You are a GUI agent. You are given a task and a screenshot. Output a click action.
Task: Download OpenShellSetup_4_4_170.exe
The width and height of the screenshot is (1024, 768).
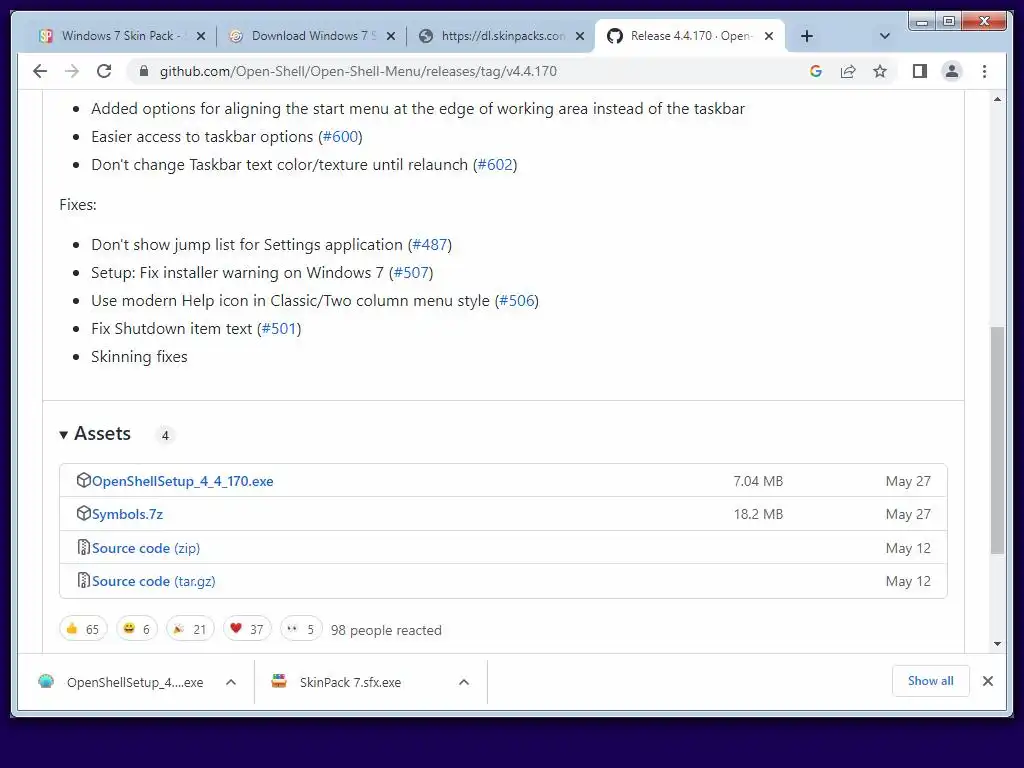(x=182, y=481)
